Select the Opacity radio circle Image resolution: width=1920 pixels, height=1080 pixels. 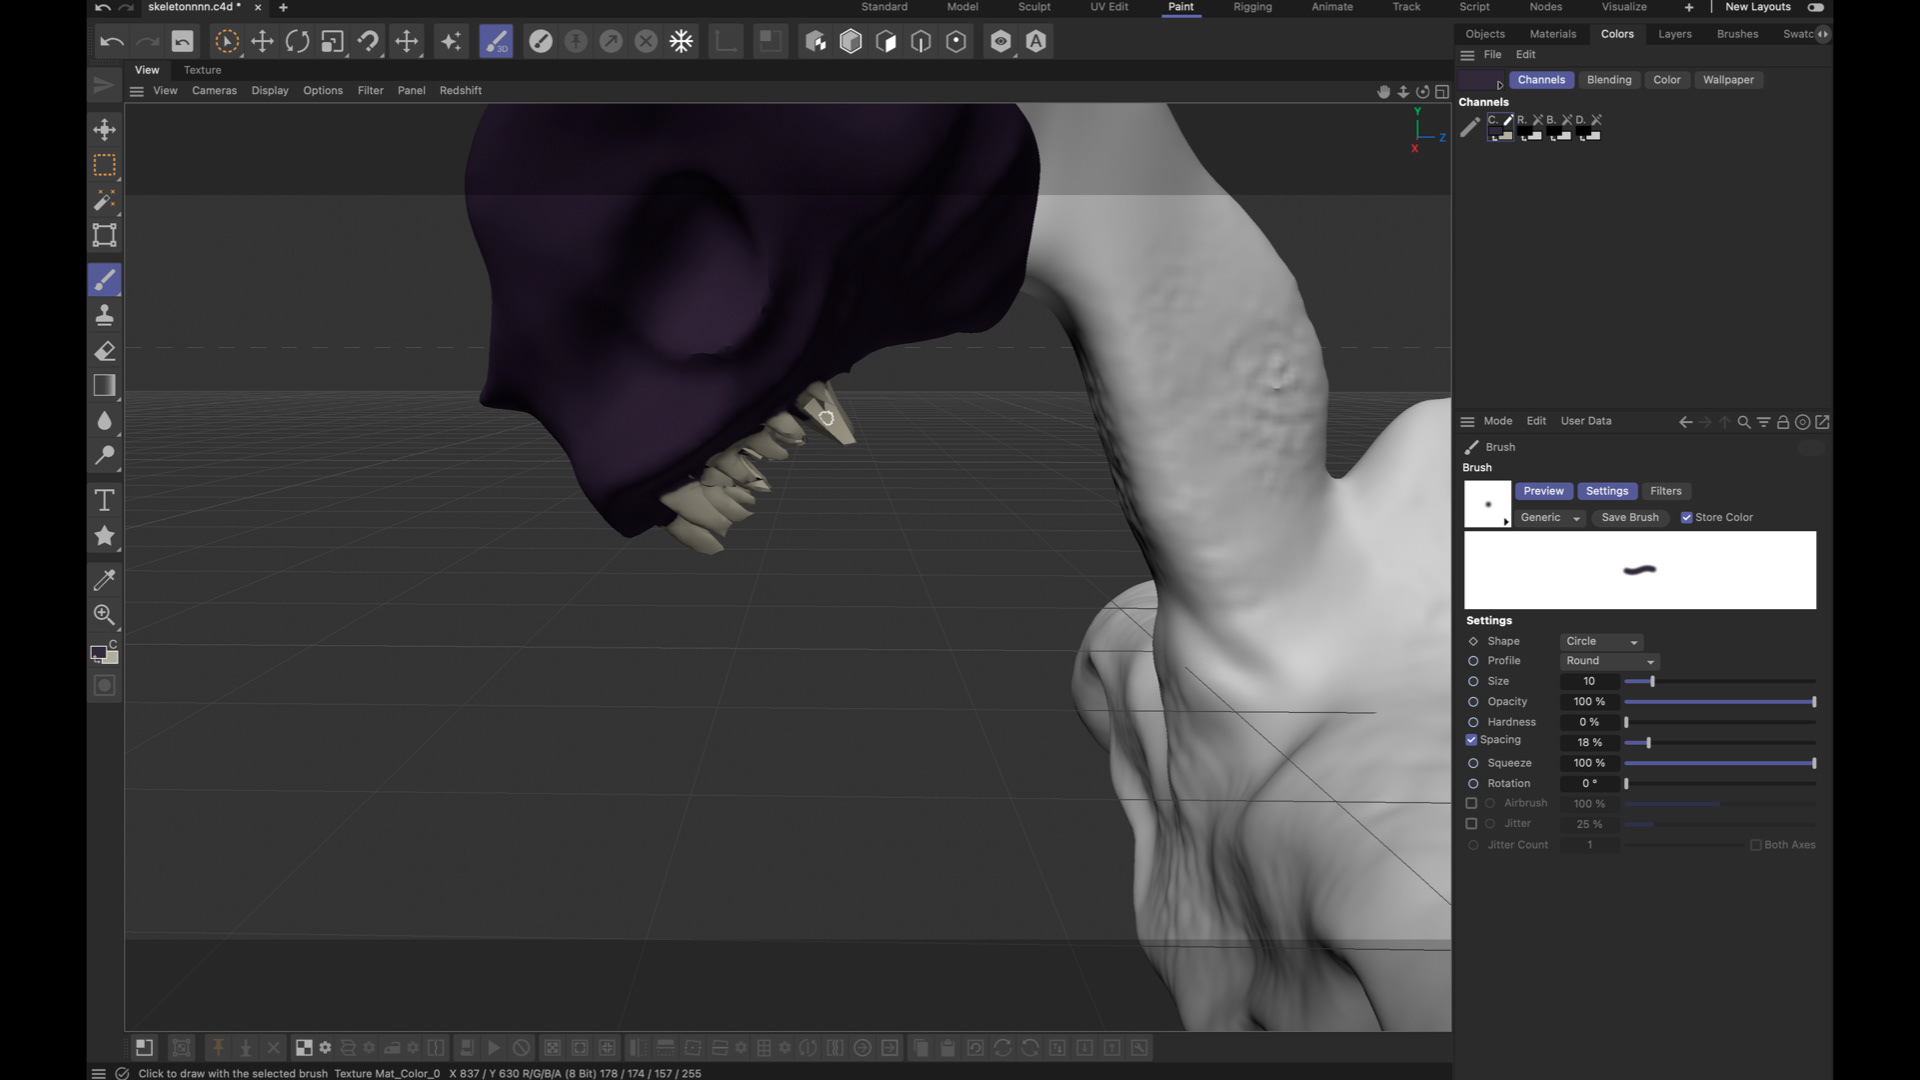(x=1473, y=702)
